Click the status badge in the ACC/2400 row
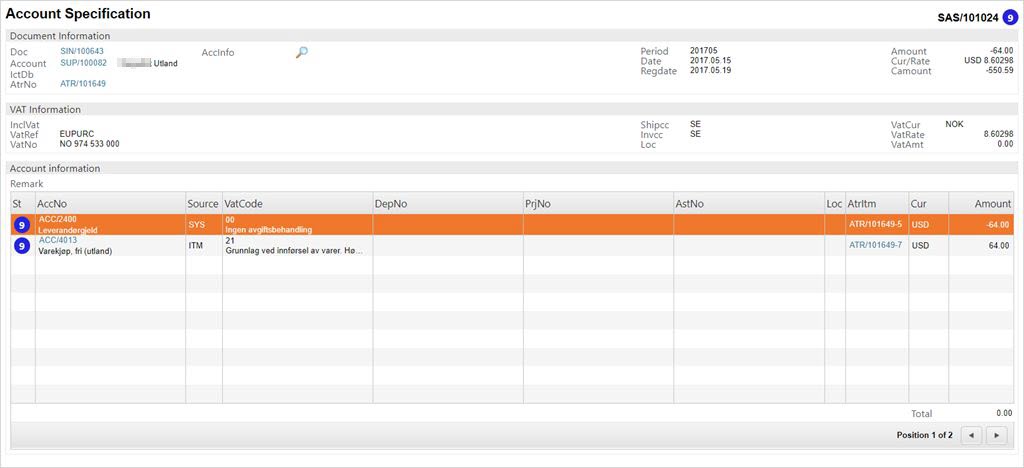 22,225
